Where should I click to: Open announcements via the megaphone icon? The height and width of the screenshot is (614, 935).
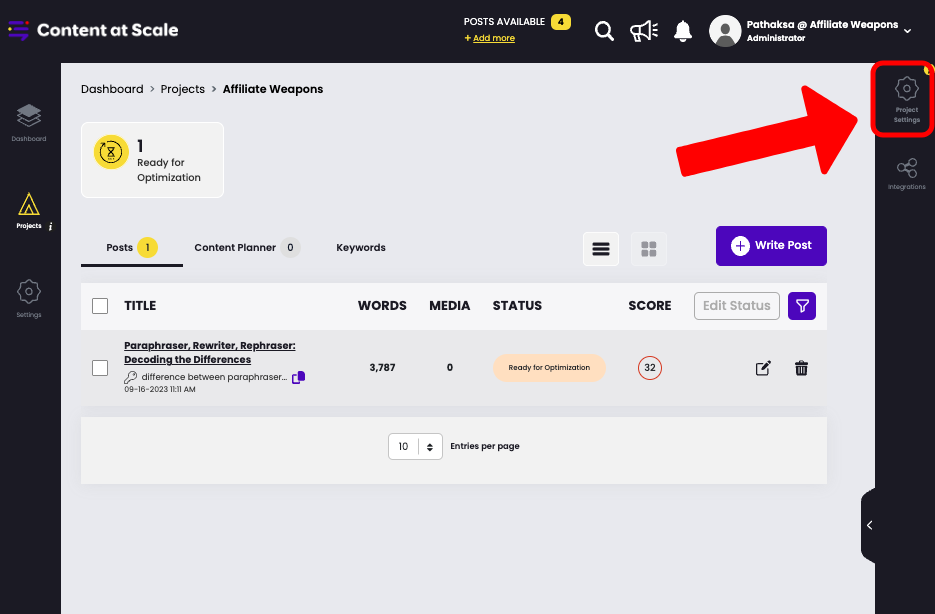click(643, 30)
